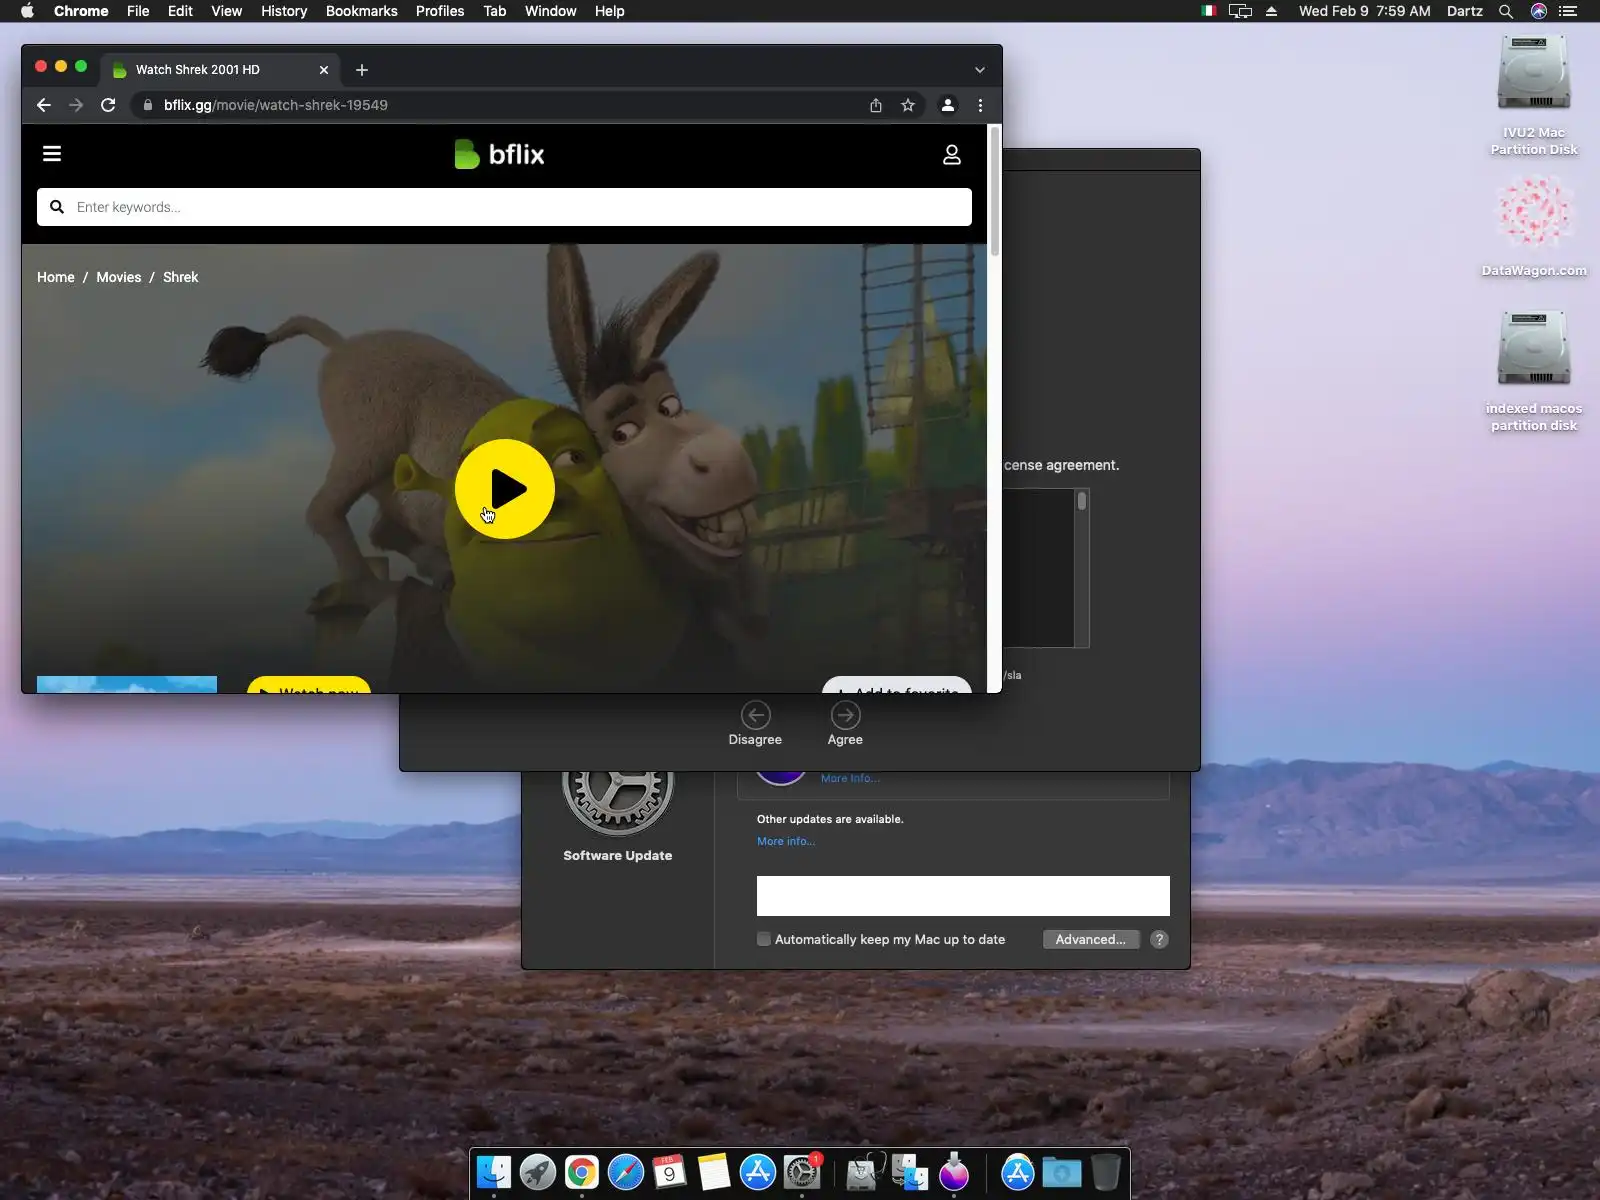Close the Watch Shrek 2001 HD tab
Image resolution: width=1600 pixels, height=1200 pixels.
click(324, 70)
